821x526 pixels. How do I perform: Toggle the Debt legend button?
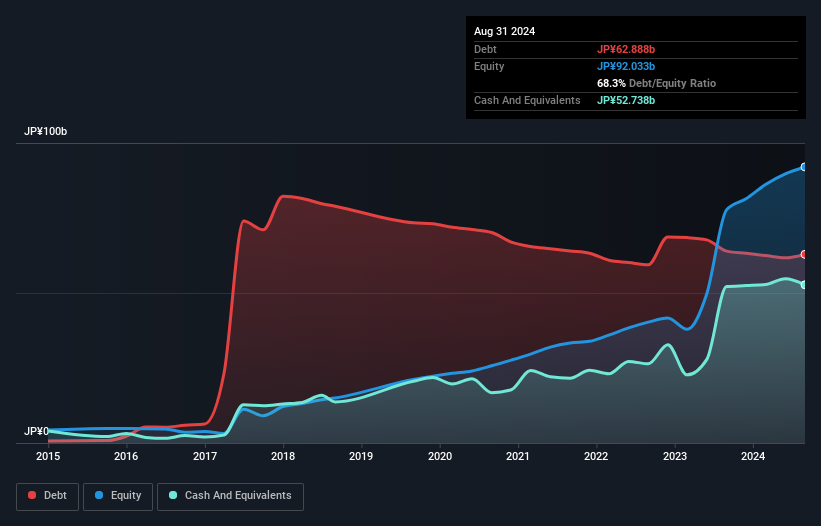click(48, 496)
